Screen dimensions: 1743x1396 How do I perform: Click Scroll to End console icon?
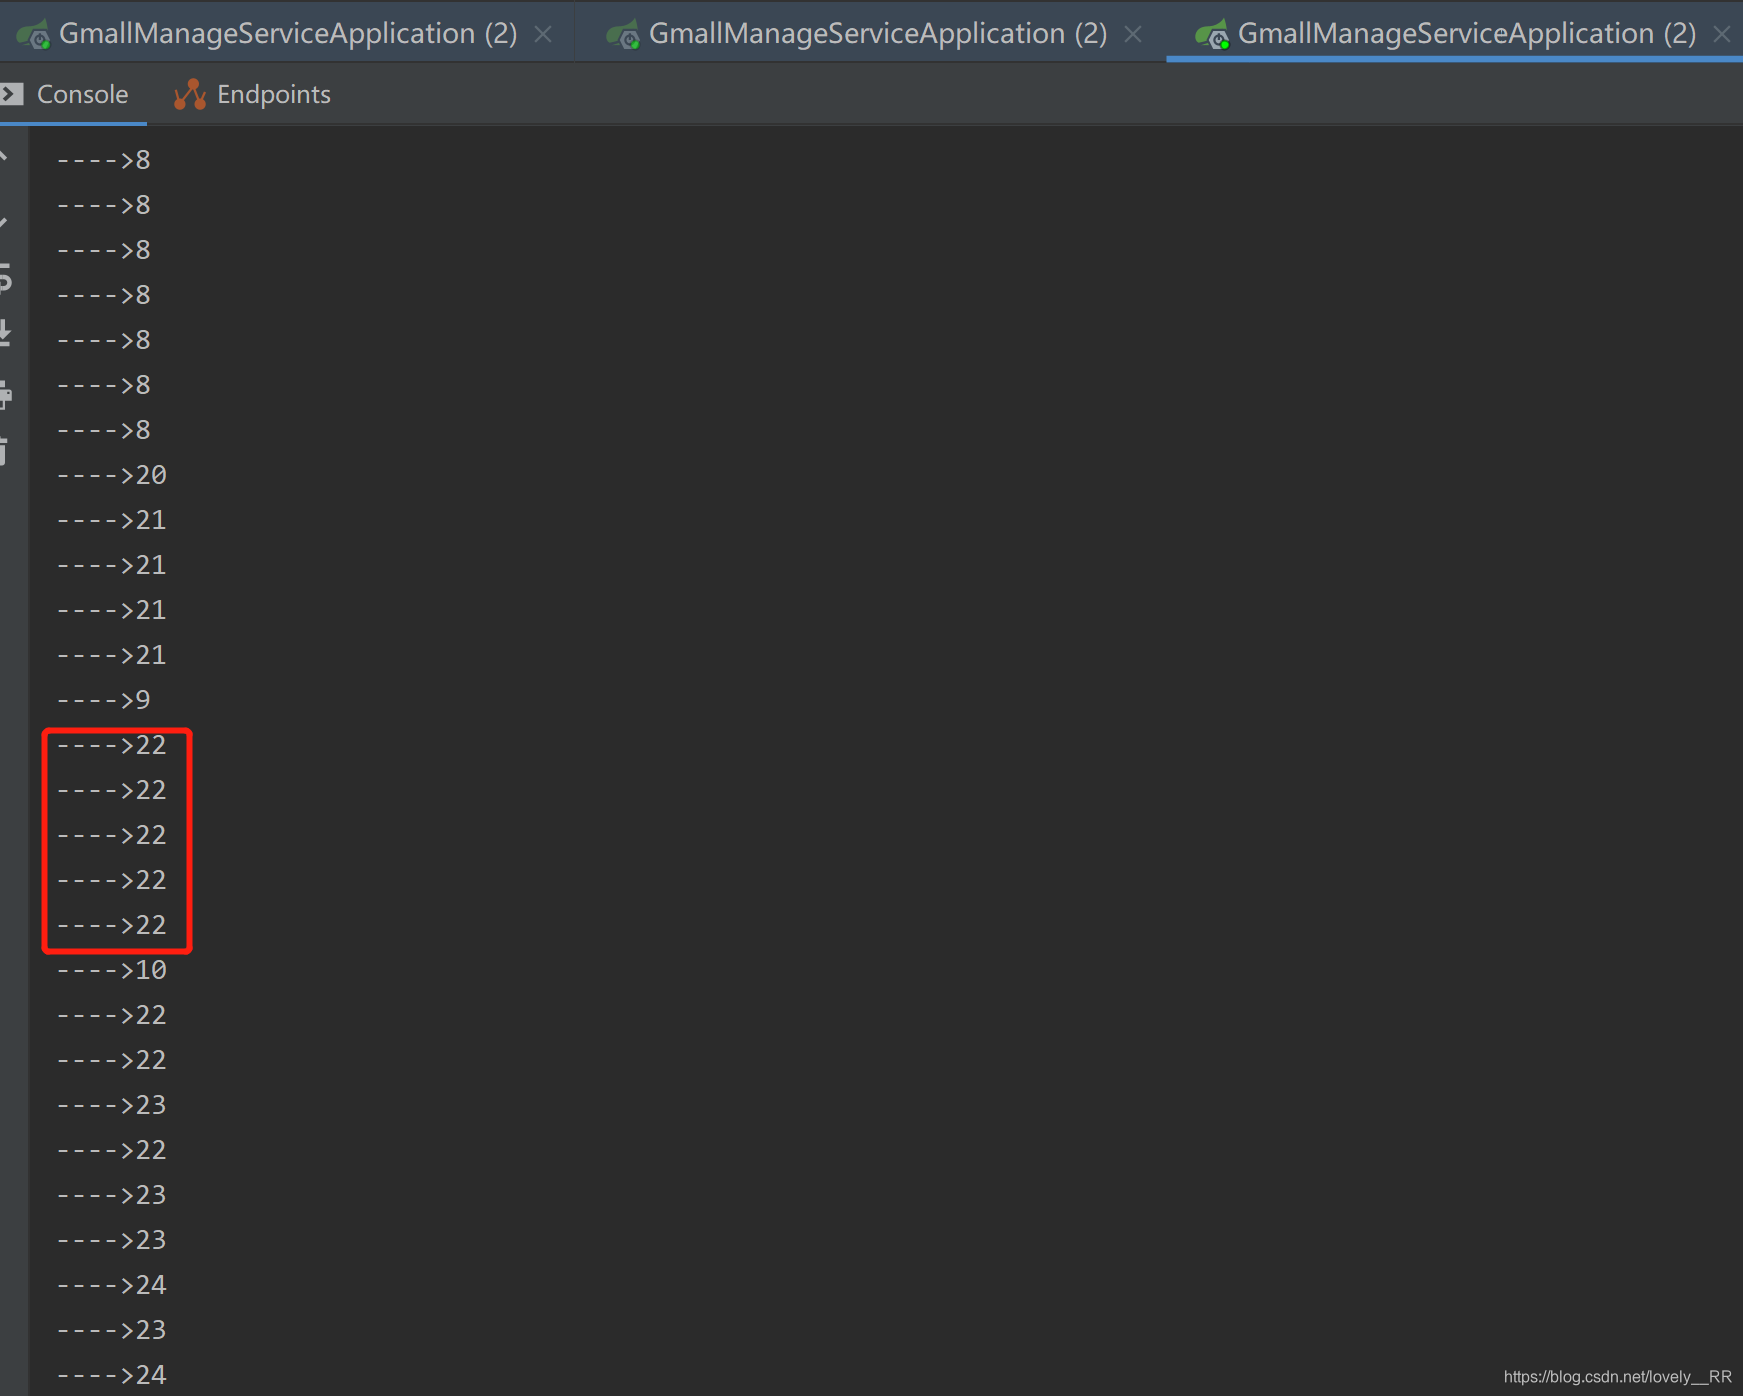pyautogui.click(x=5, y=333)
